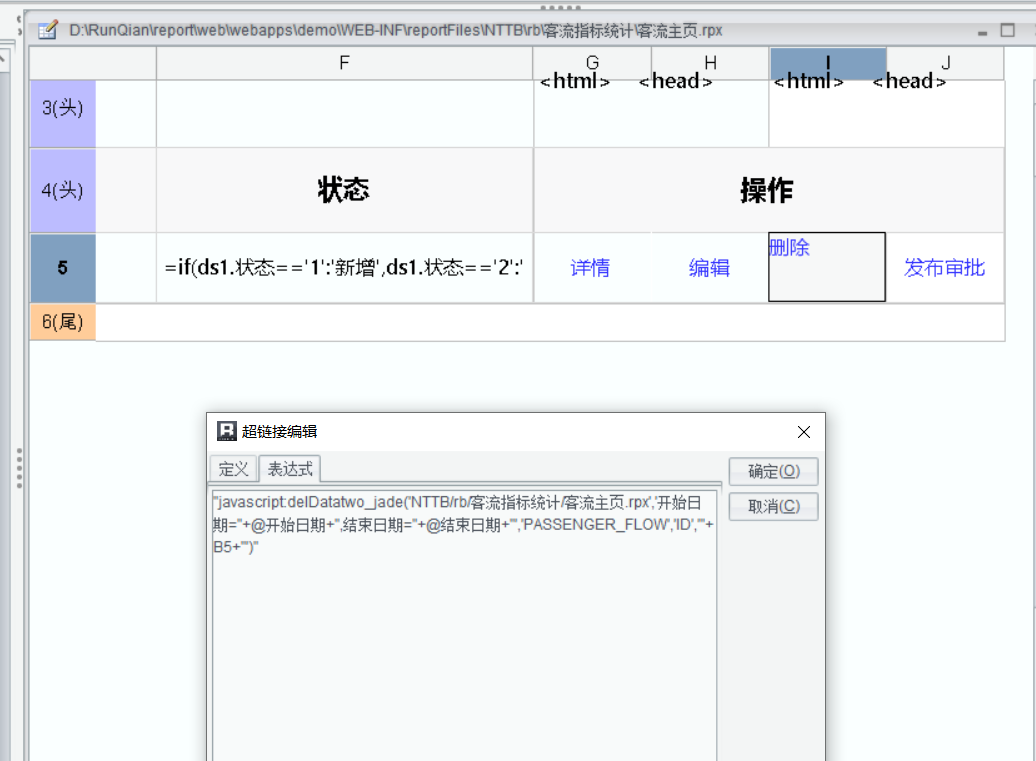This screenshot has width=1036, height=761.
Task: Confirm with the 确定(O) button
Action: 773,471
